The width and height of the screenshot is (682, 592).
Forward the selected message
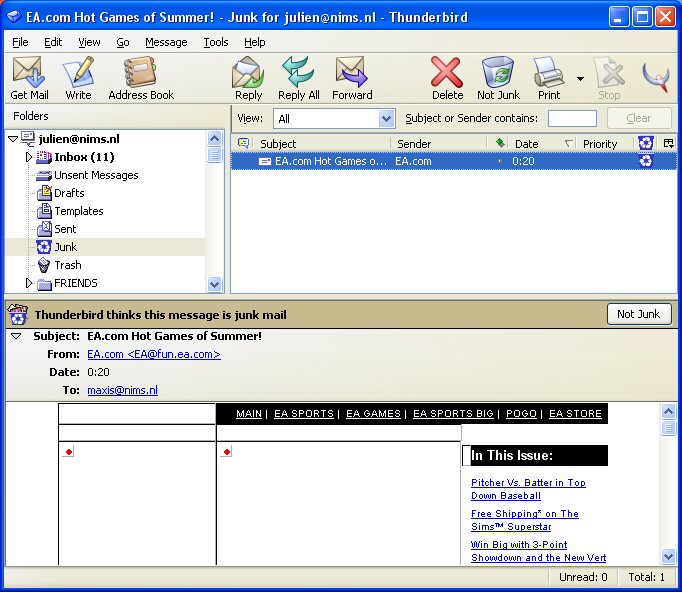coord(352,78)
